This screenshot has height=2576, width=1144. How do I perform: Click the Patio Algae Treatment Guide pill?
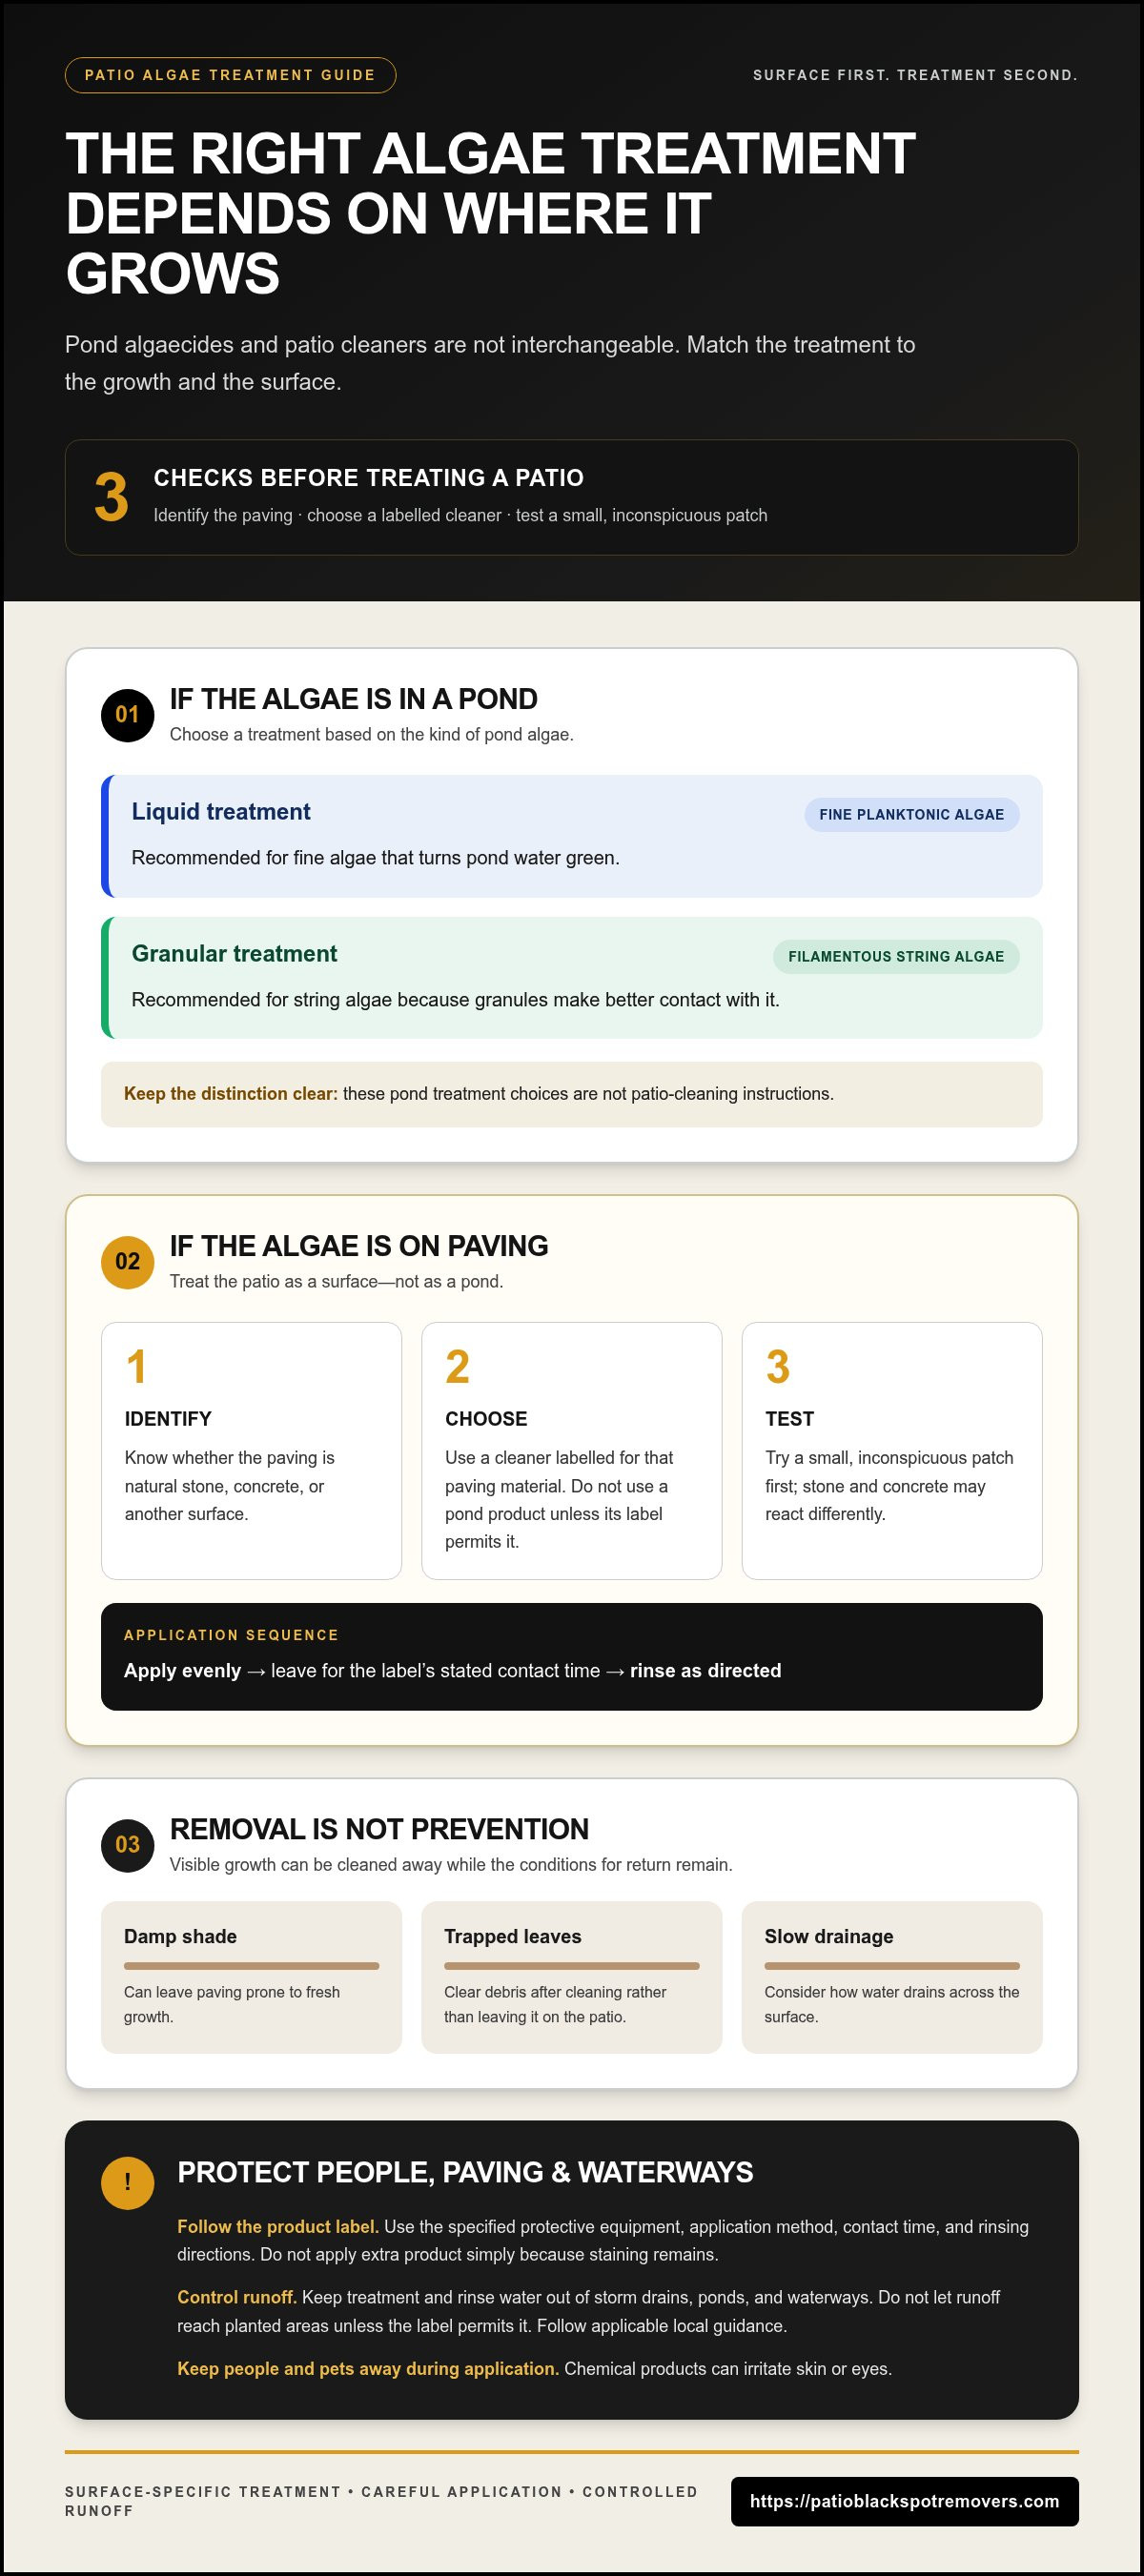tap(230, 75)
